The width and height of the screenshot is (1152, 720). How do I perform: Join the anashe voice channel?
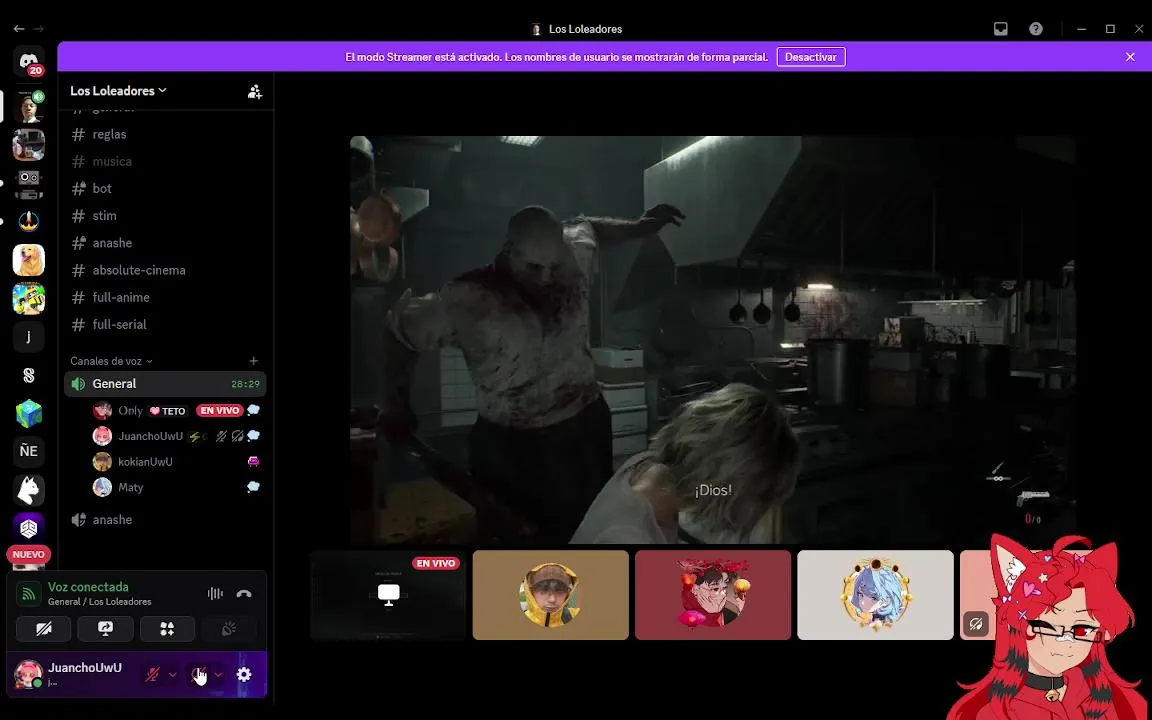pos(165,519)
